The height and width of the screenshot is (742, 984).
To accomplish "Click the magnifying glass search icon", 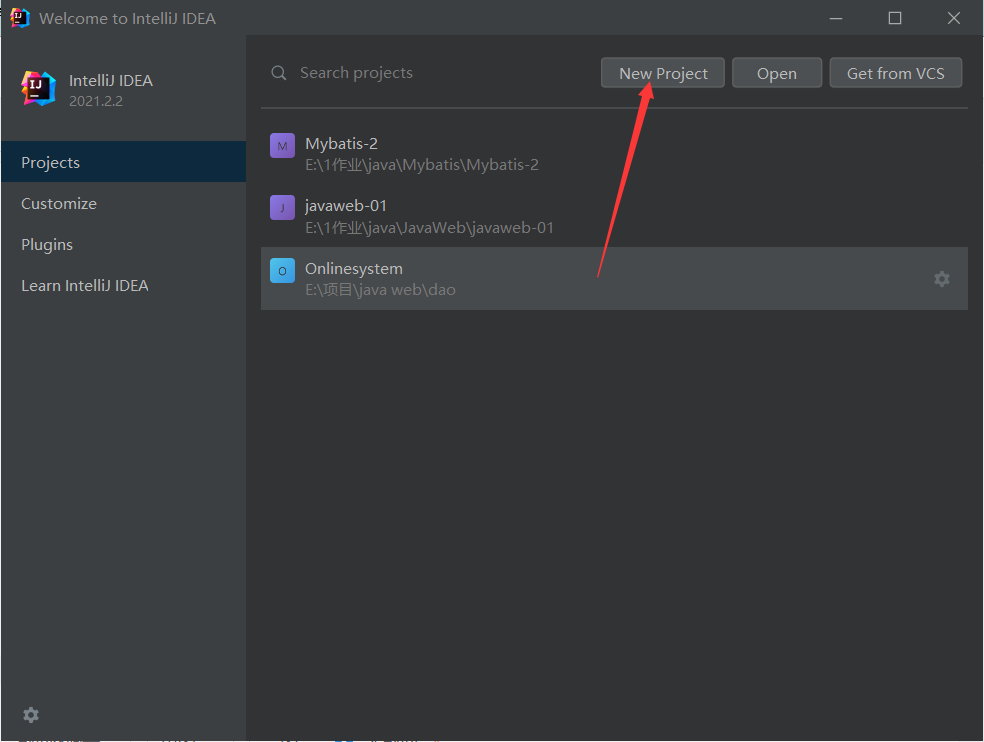I will 279,73.
